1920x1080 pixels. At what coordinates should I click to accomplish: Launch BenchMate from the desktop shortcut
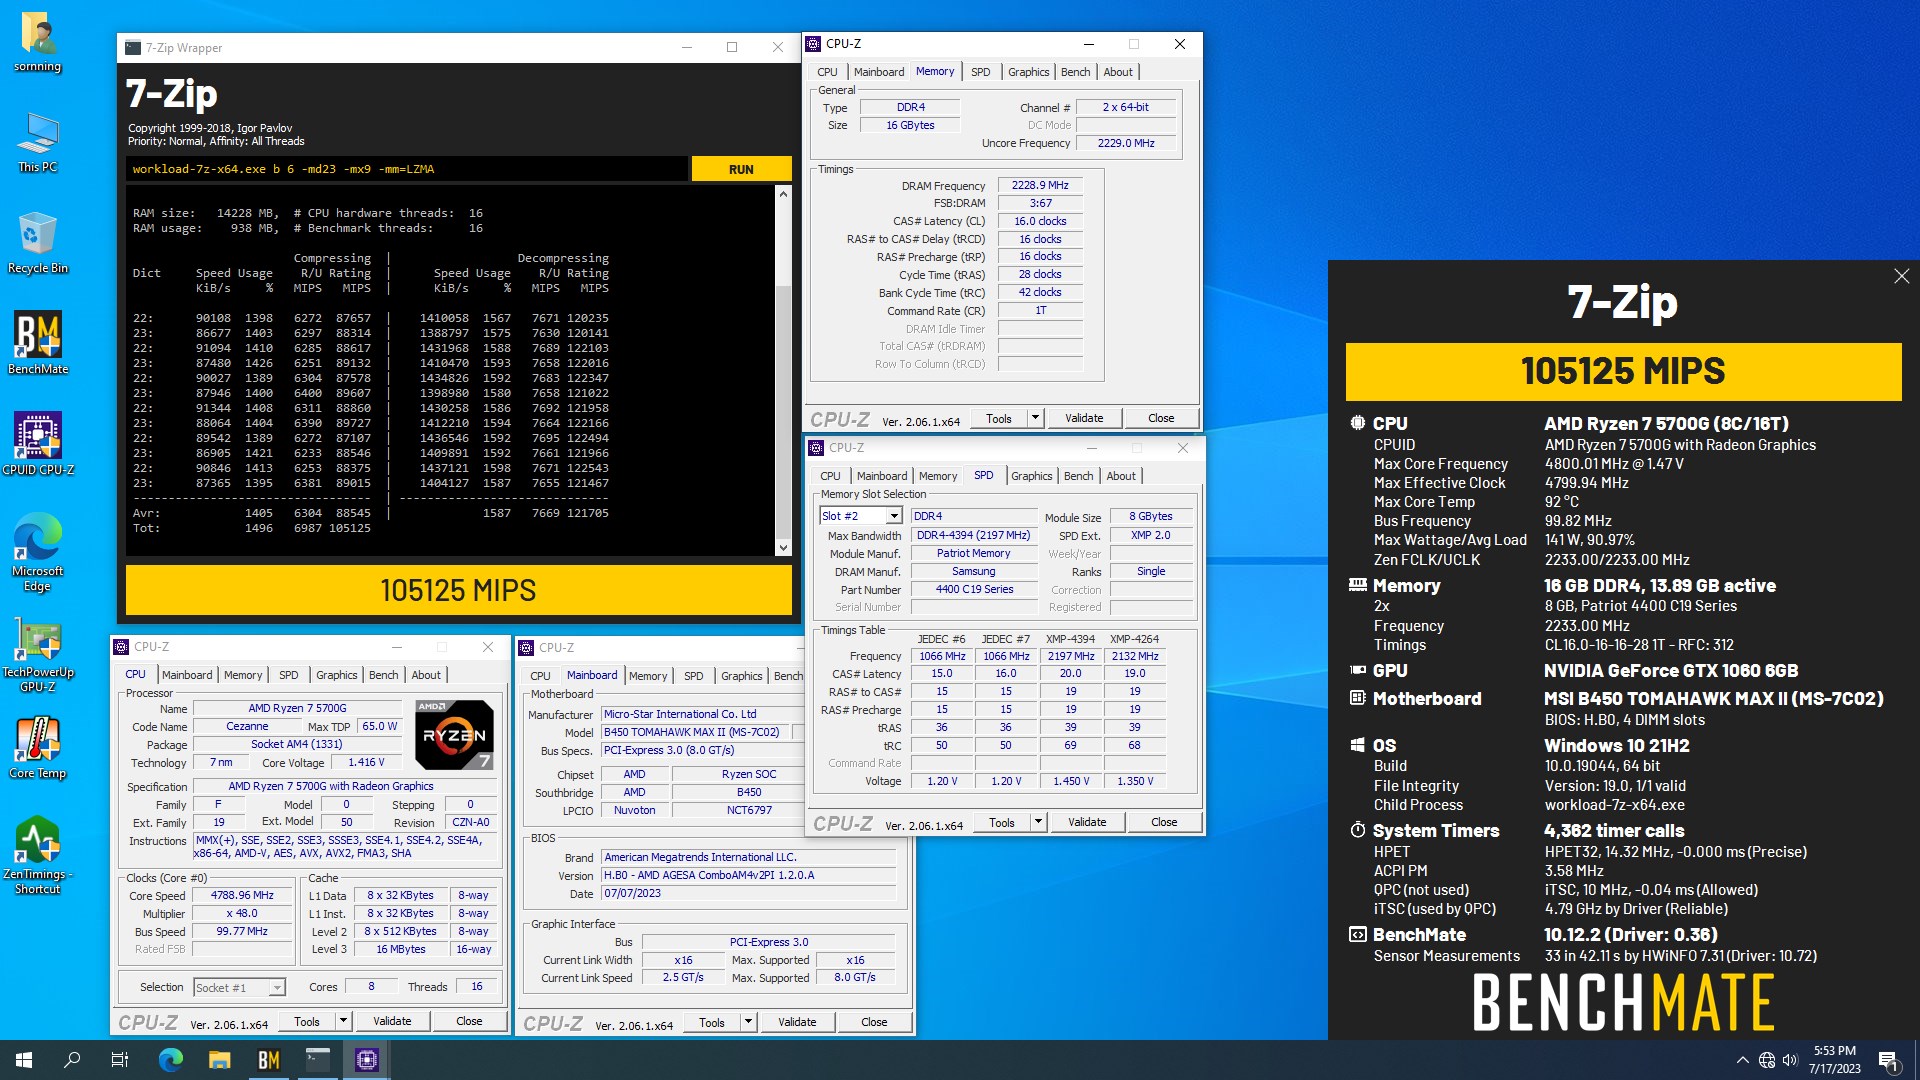coord(38,343)
